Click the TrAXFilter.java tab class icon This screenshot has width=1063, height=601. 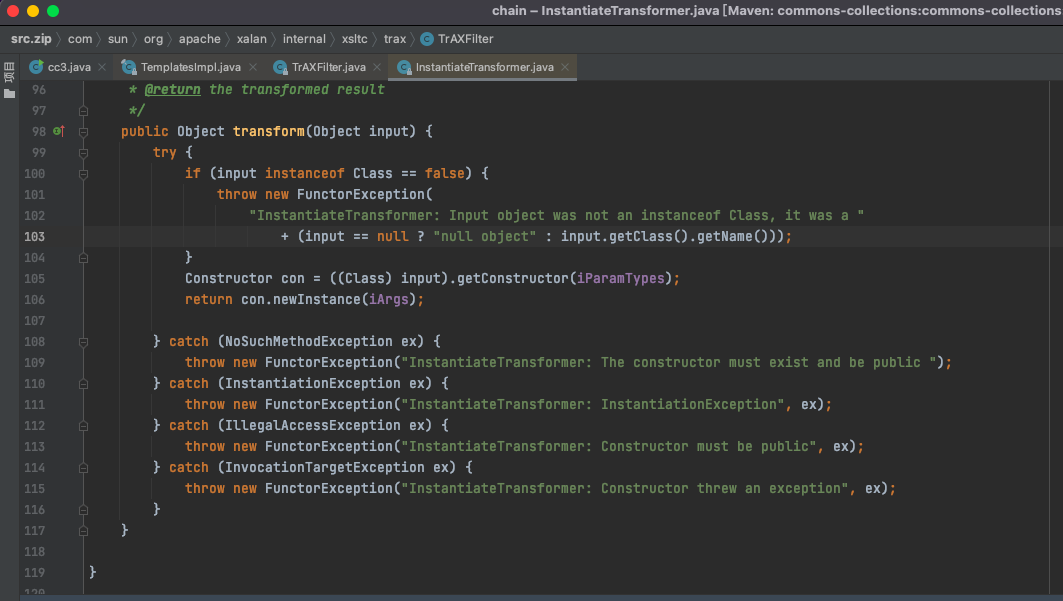pyautogui.click(x=280, y=67)
